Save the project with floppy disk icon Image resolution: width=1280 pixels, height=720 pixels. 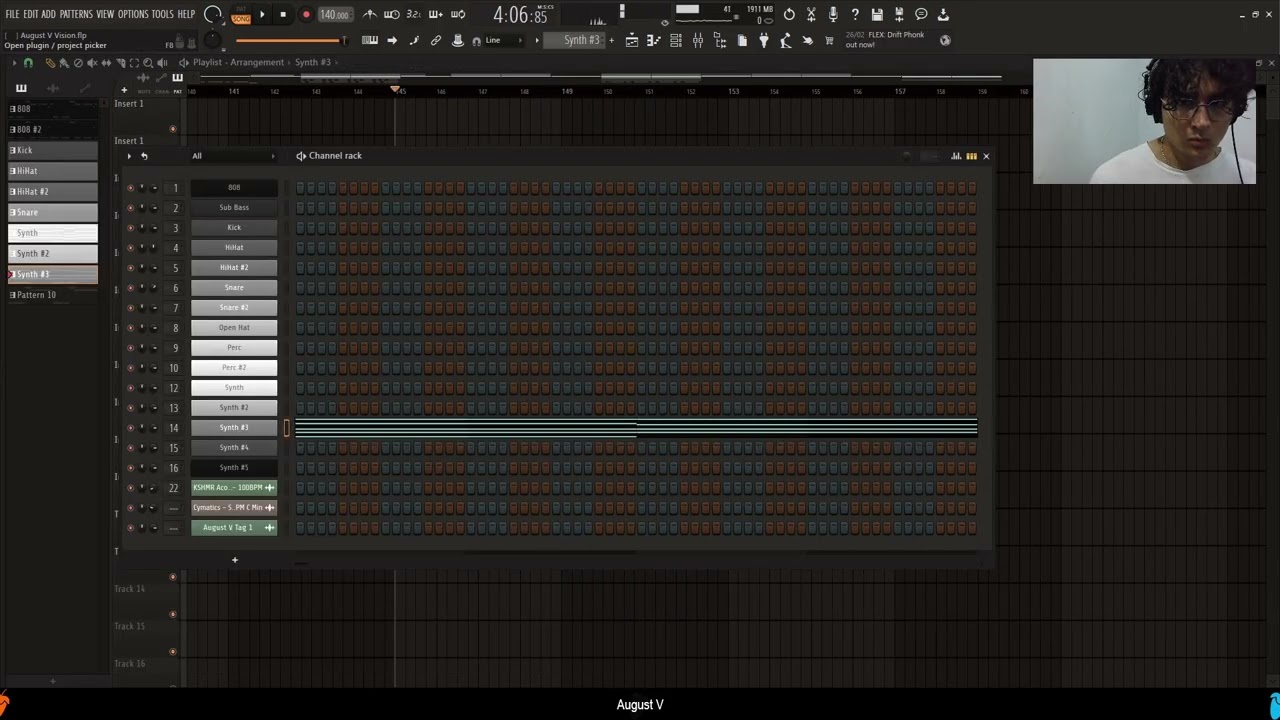coord(877,14)
